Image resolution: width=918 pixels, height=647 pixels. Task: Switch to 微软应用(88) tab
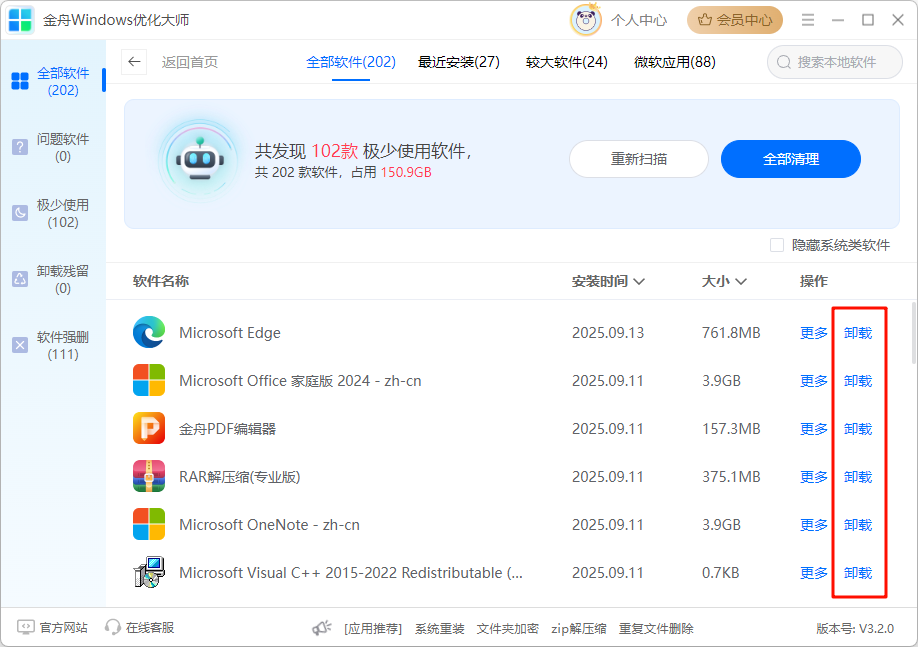click(674, 62)
